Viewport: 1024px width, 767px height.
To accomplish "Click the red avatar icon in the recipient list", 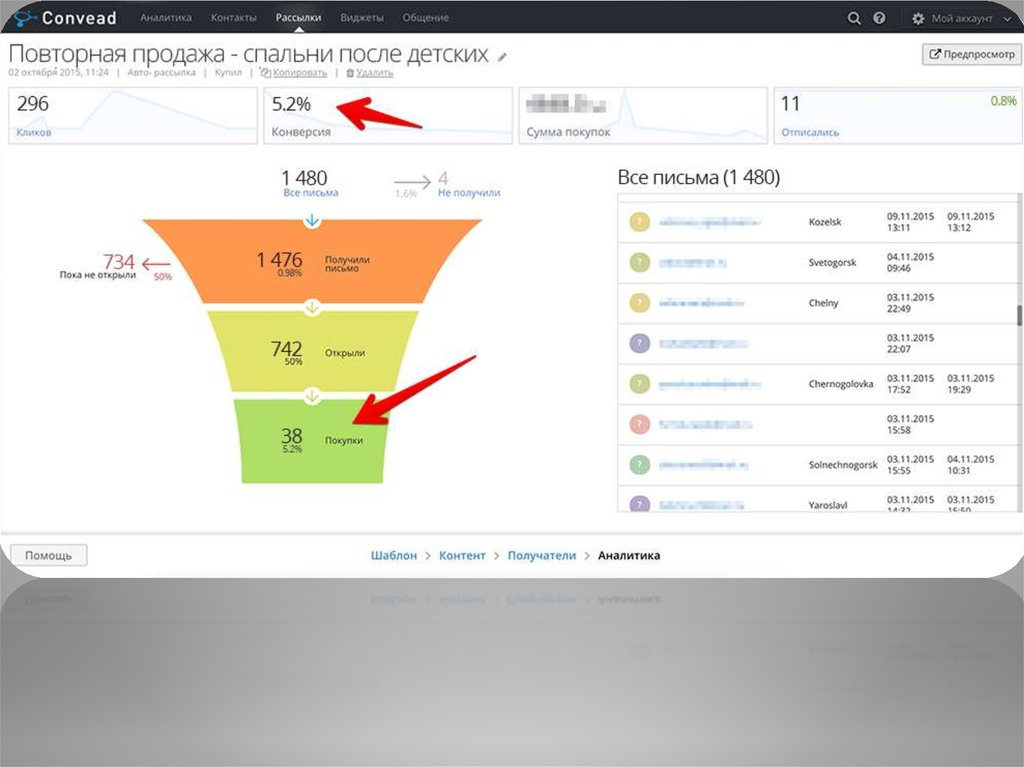I will click(640, 424).
